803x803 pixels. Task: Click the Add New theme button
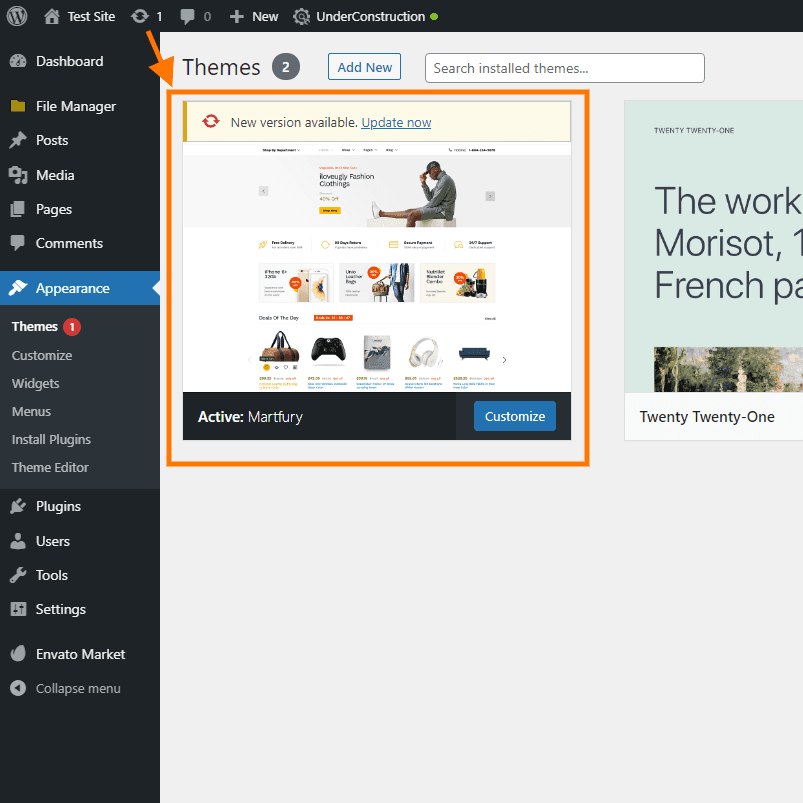[364, 67]
